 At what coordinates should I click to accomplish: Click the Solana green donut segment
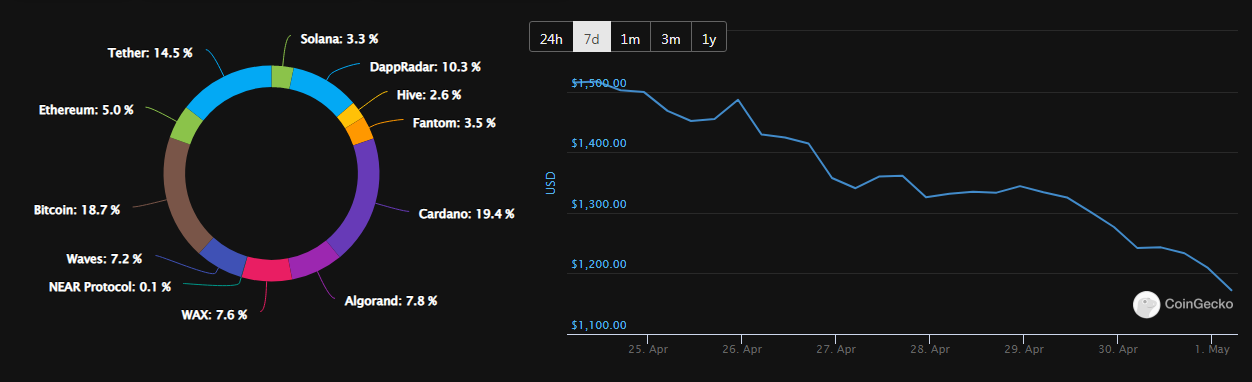pos(282,78)
